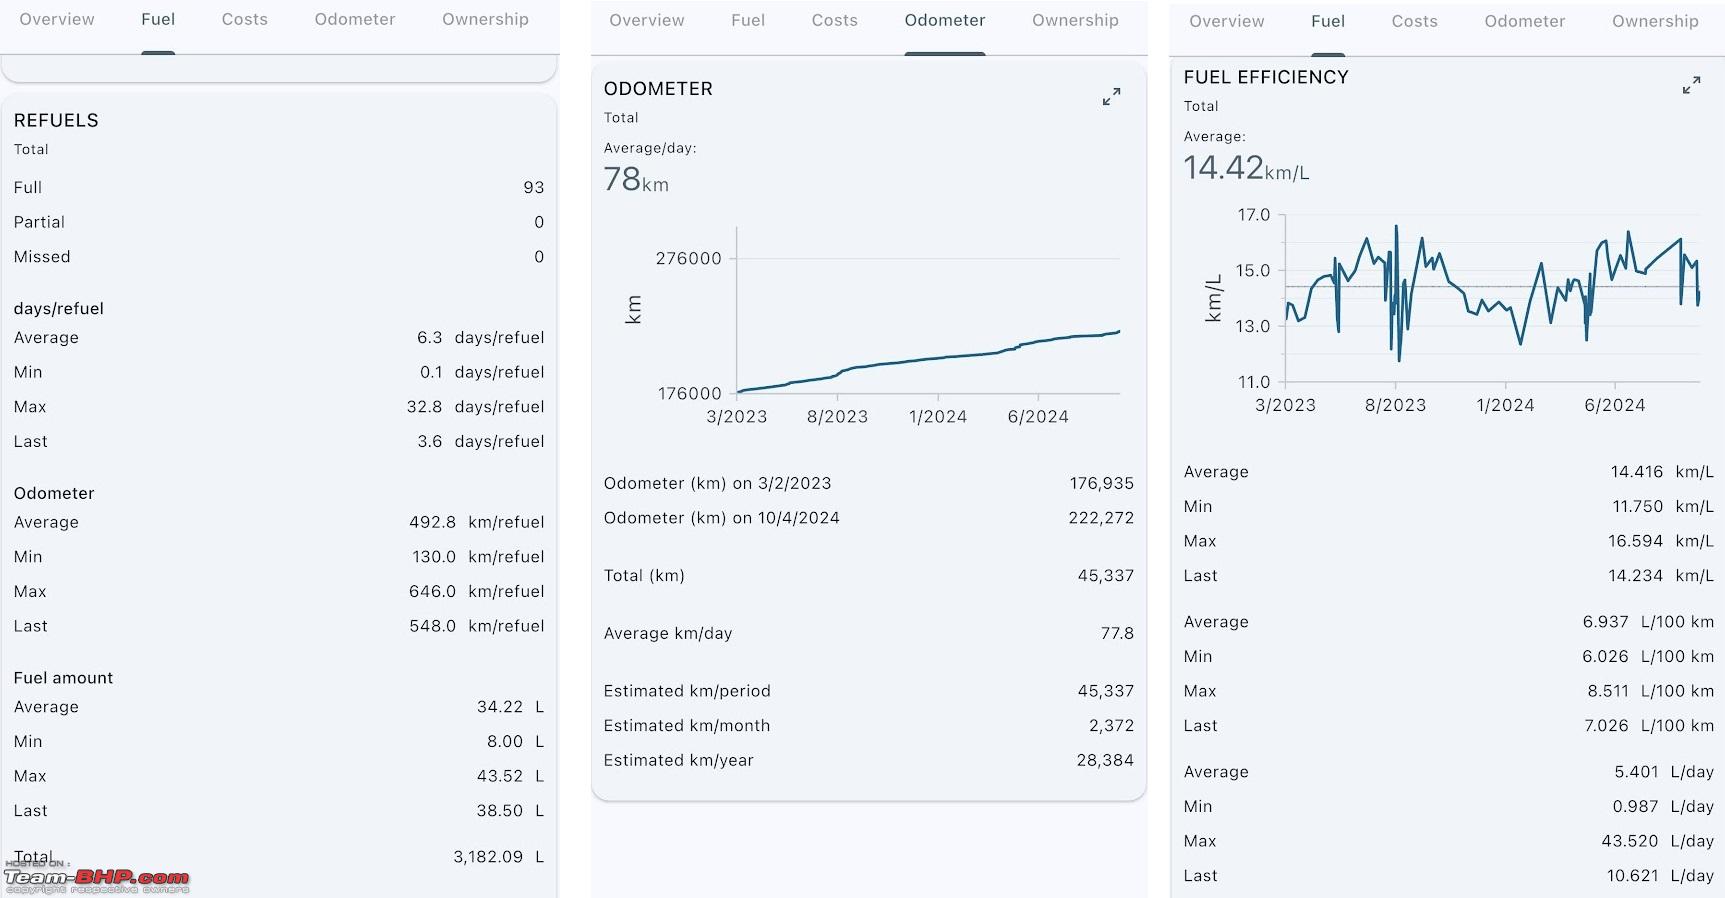
Task: Click the 14.416 km/L average value
Action: tap(1662, 472)
